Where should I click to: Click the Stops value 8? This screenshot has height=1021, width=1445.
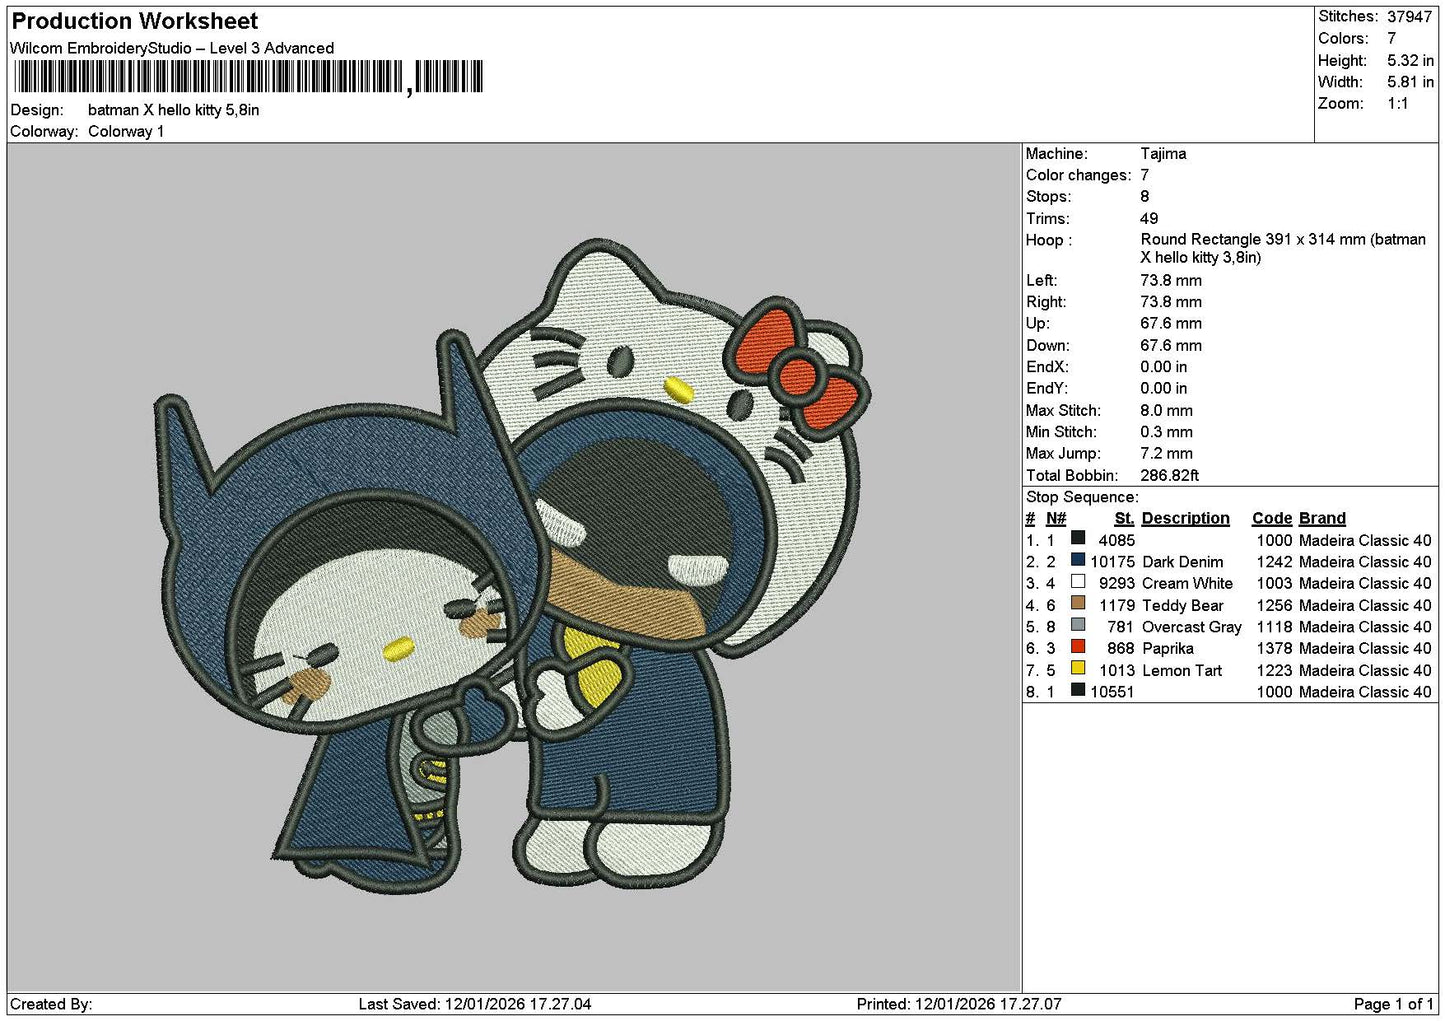pos(1145,197)
